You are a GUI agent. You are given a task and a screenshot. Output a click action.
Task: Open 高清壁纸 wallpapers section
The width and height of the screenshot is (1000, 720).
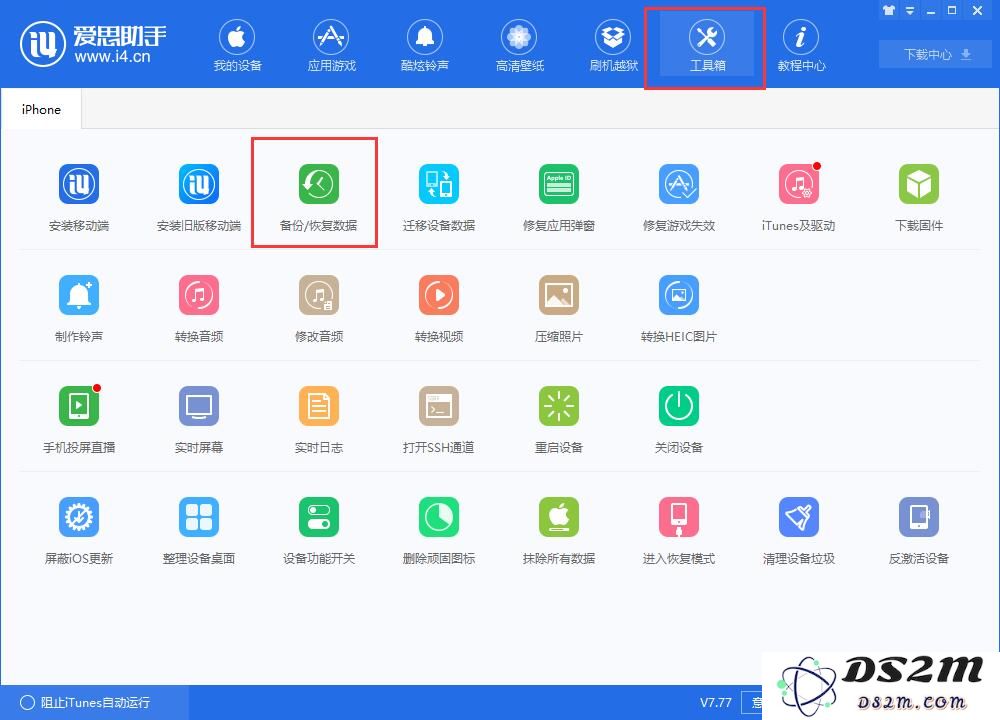click(x=519, y=46)
